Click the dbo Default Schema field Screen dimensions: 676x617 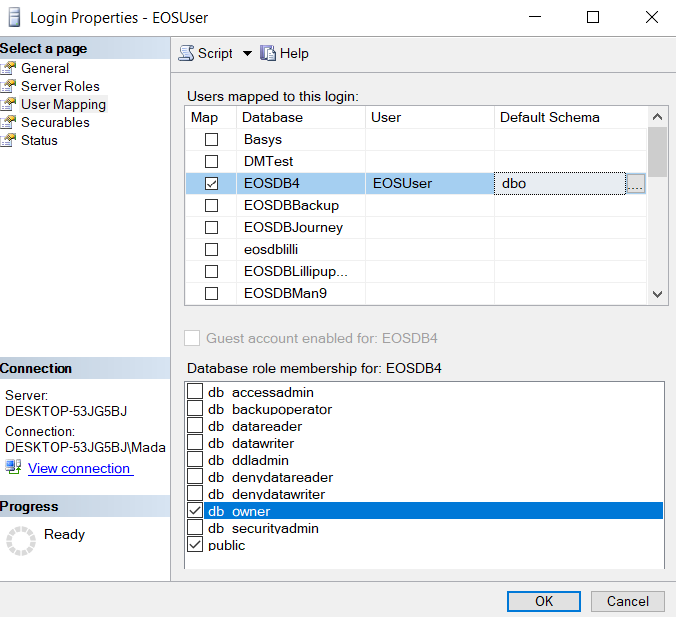tap(560, 184)
